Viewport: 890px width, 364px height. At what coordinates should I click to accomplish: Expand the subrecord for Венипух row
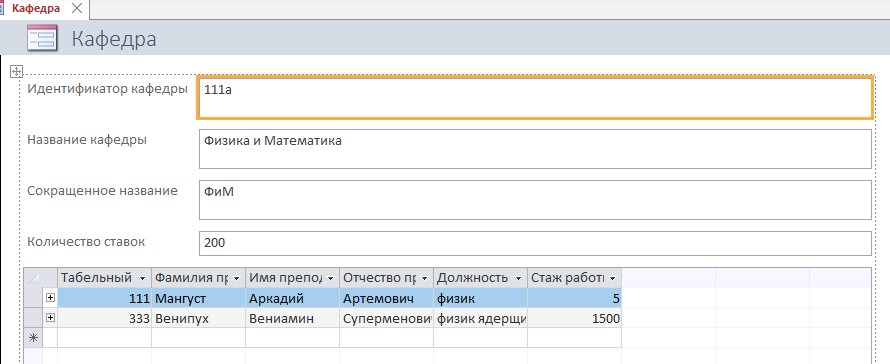tap(51, 318)
